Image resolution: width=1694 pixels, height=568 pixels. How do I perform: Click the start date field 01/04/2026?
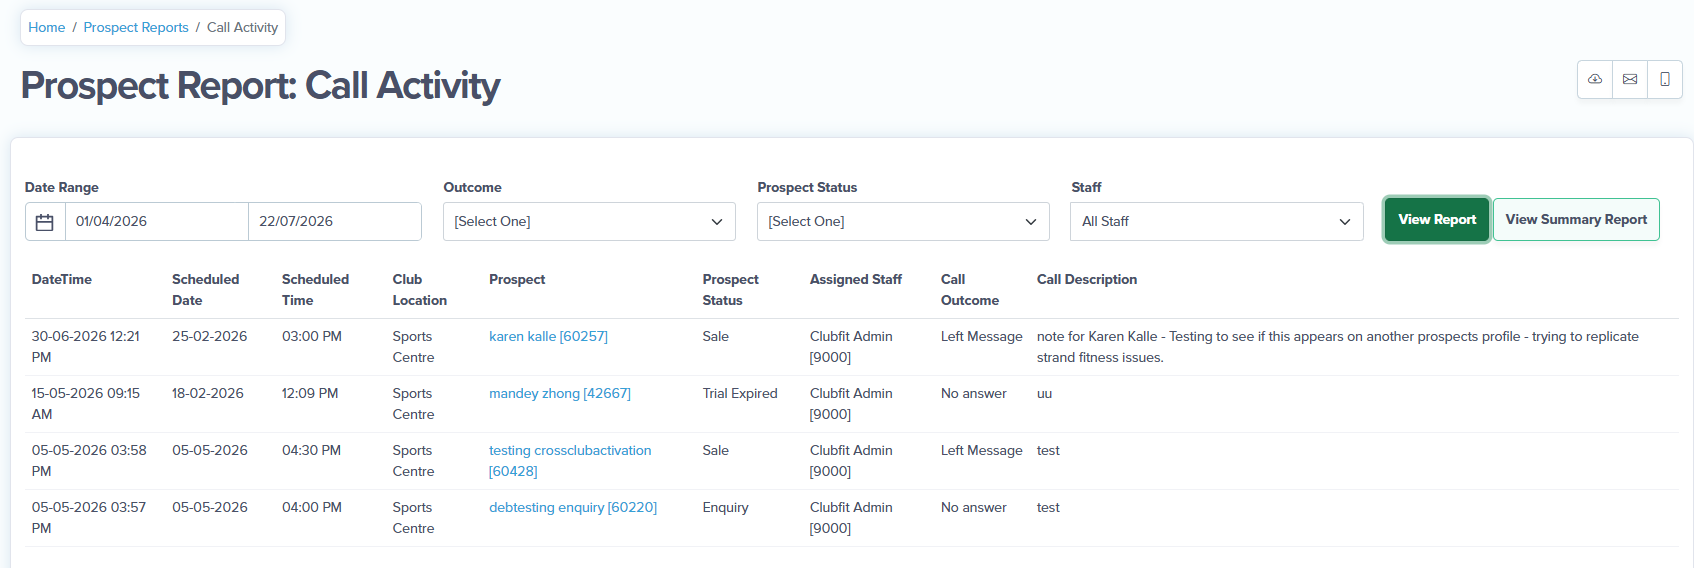coord(157,222)
